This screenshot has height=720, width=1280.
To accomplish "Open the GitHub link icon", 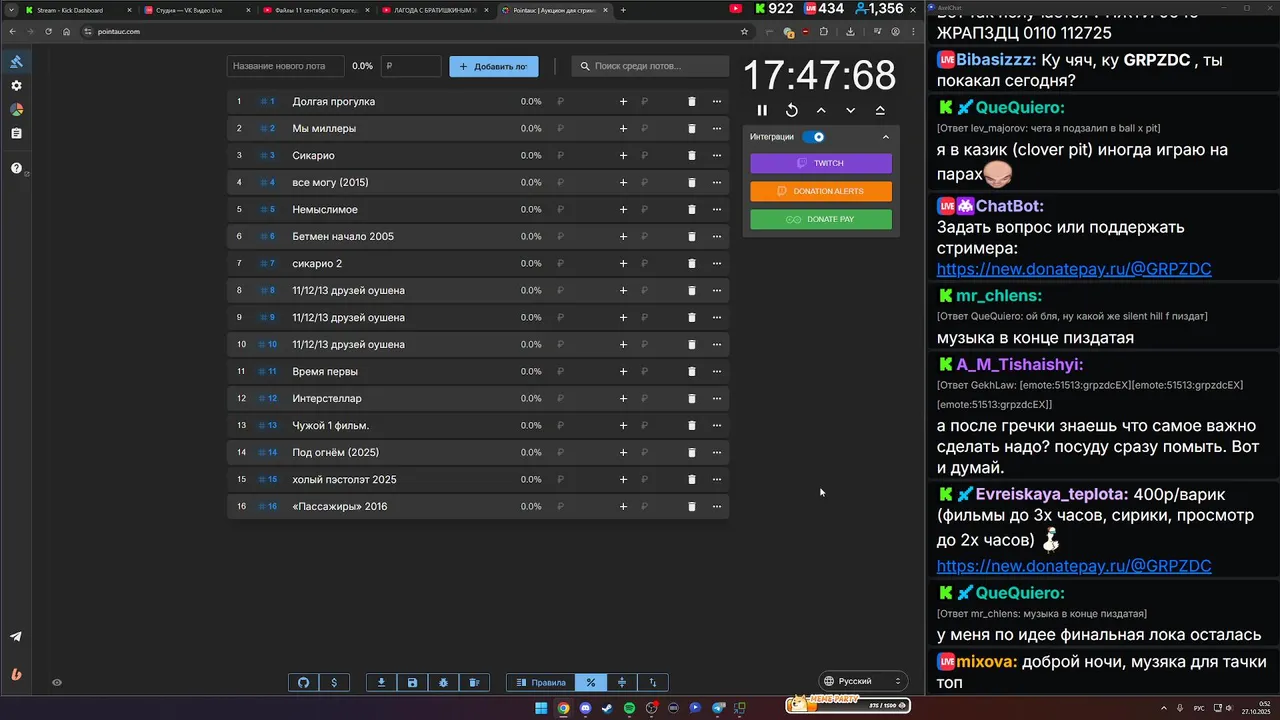I will tap(304, 682).
